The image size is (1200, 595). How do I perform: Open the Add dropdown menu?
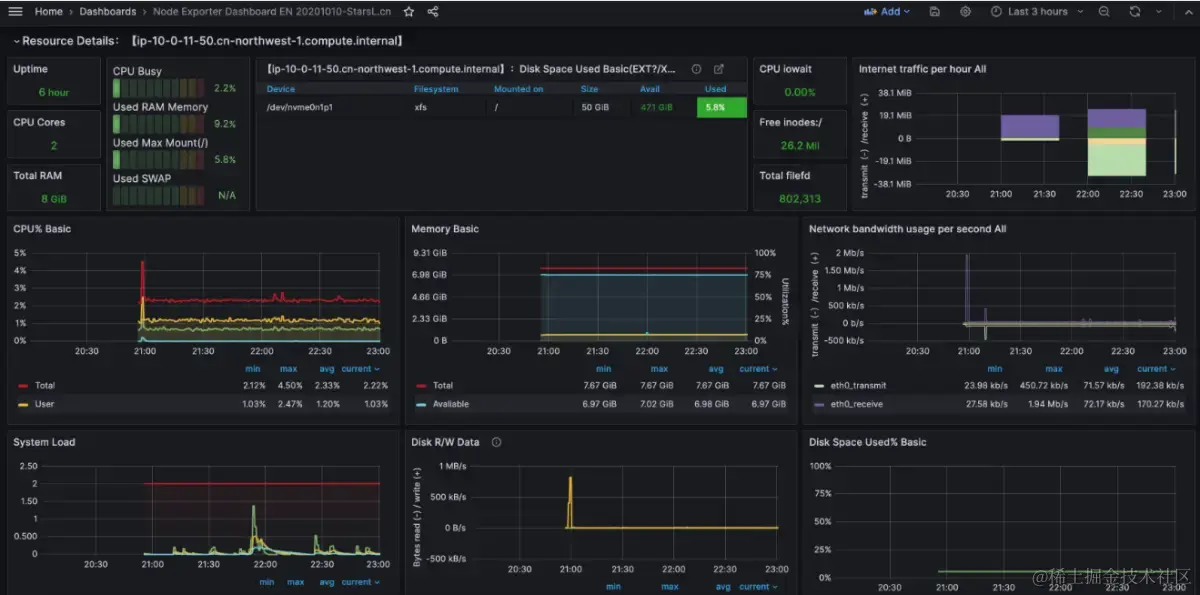pyautogui.click(x=886, y=12)
